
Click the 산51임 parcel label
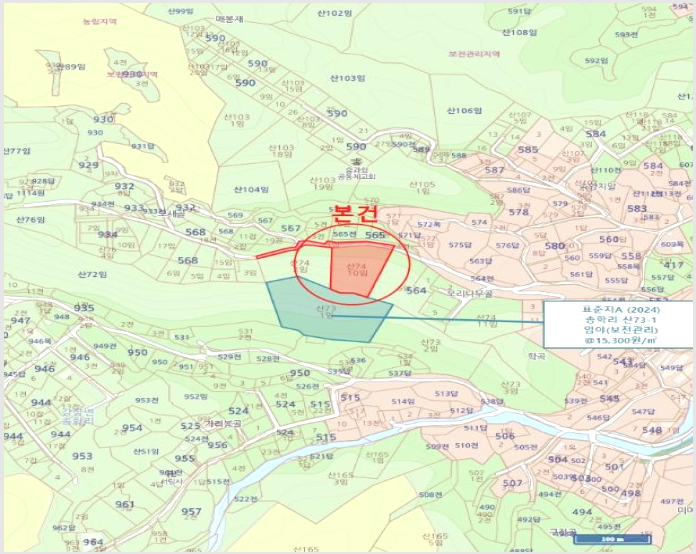[146, 451]
